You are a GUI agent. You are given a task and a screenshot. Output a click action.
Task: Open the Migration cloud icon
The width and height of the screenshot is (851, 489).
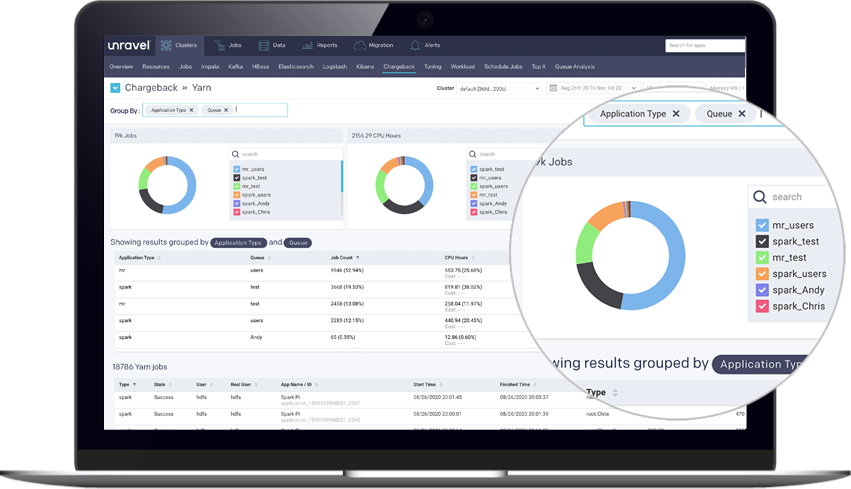[x=359, y=45]
